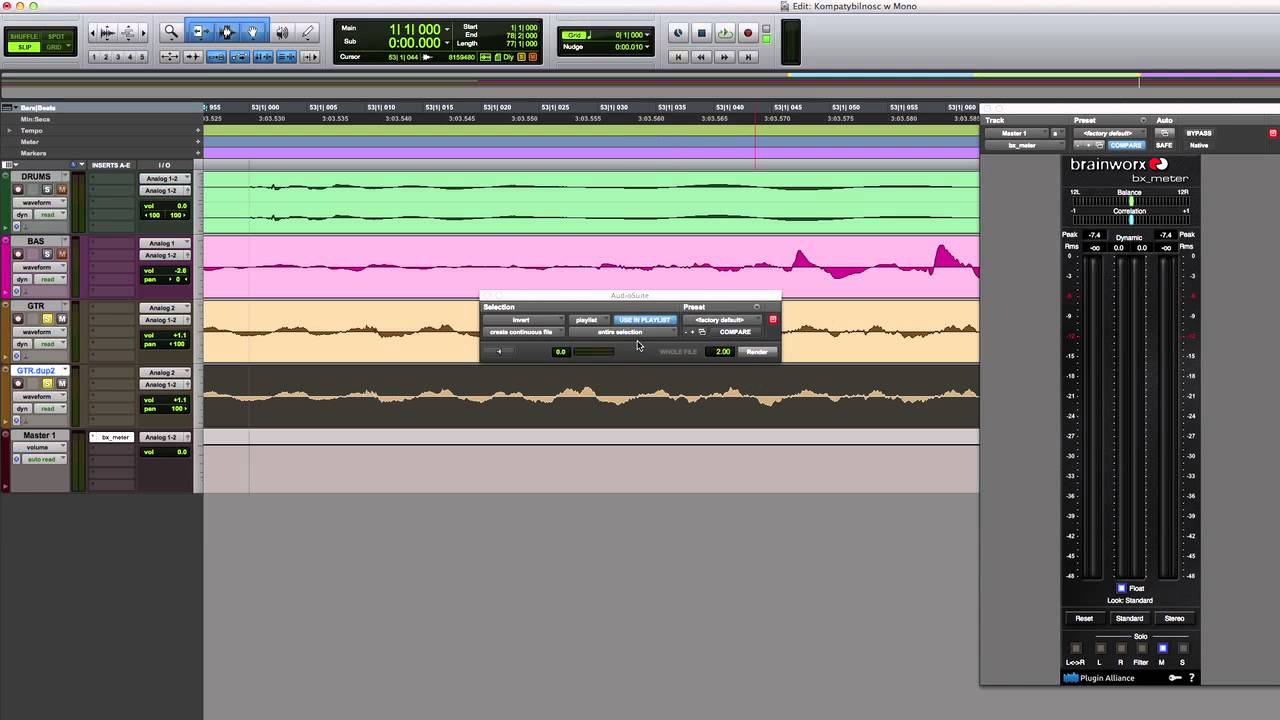Select Slip edit mode
This screenshot has width=1280, height=720.
(x=24, y=47)
